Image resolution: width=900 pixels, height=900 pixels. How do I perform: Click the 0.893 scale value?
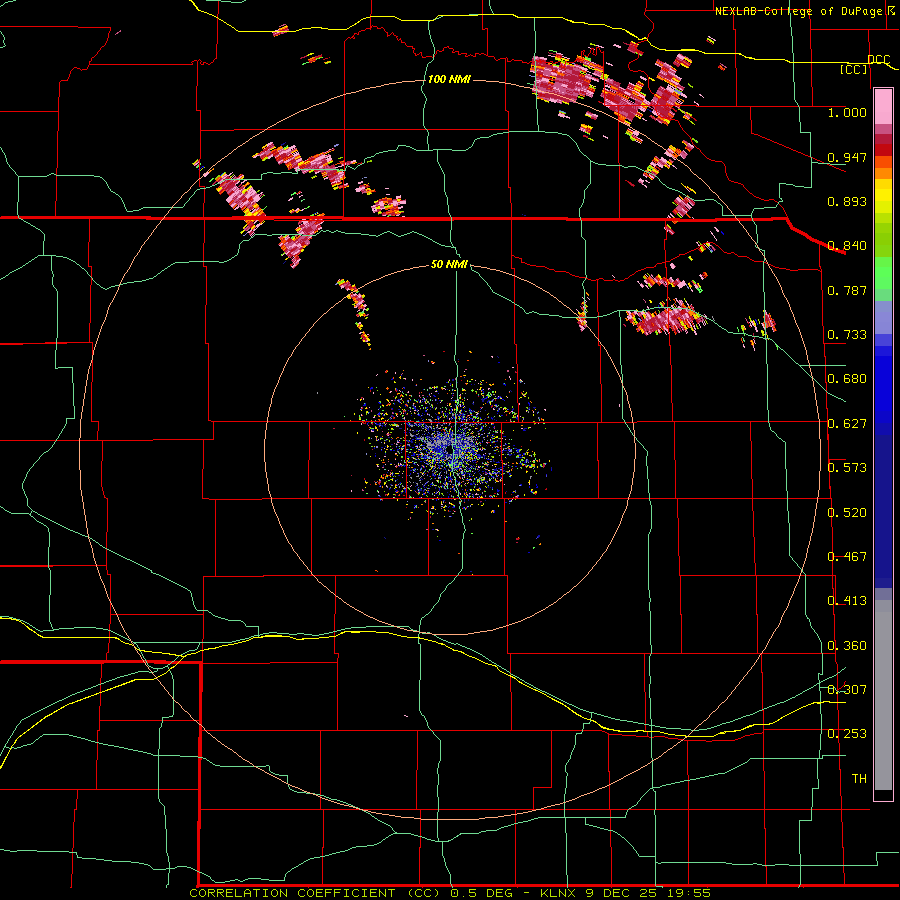point(847,201)
